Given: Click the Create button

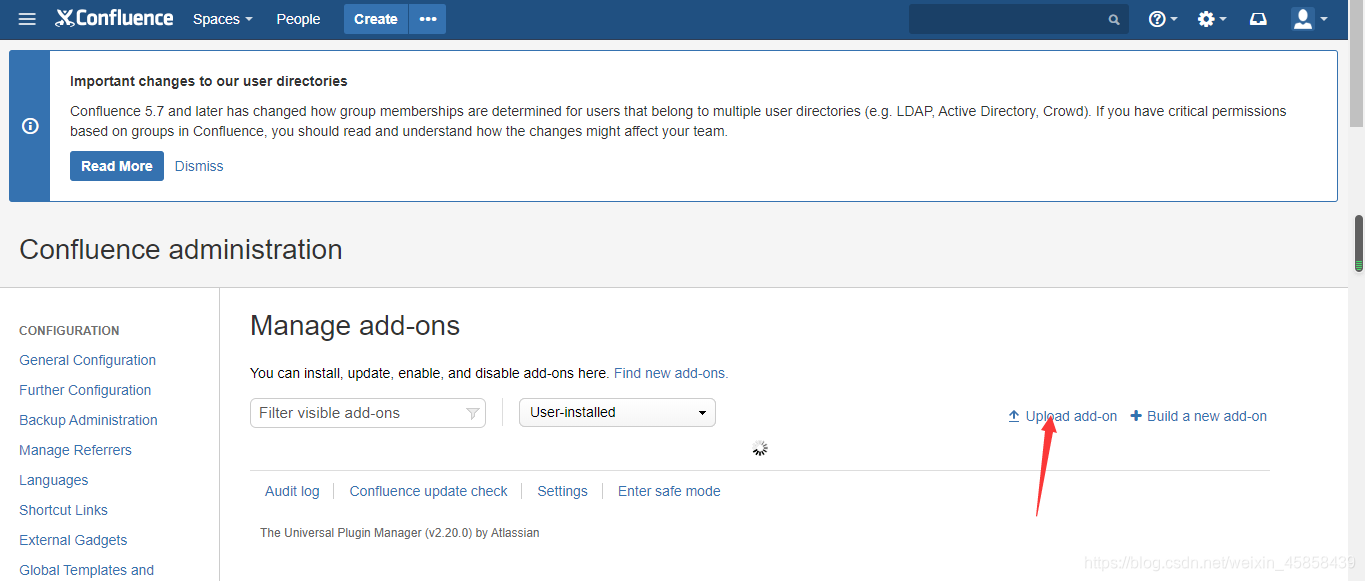Looking at the screenshot, I should [x=376, y=19].
